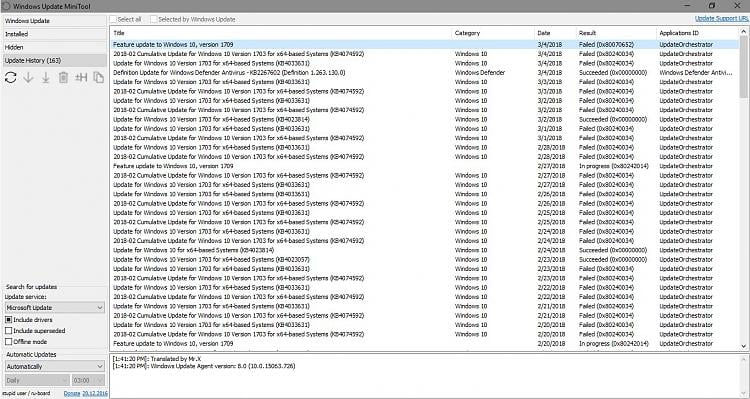Sort by the Date column header
This screenshot has width=750, height=399.
555,33
